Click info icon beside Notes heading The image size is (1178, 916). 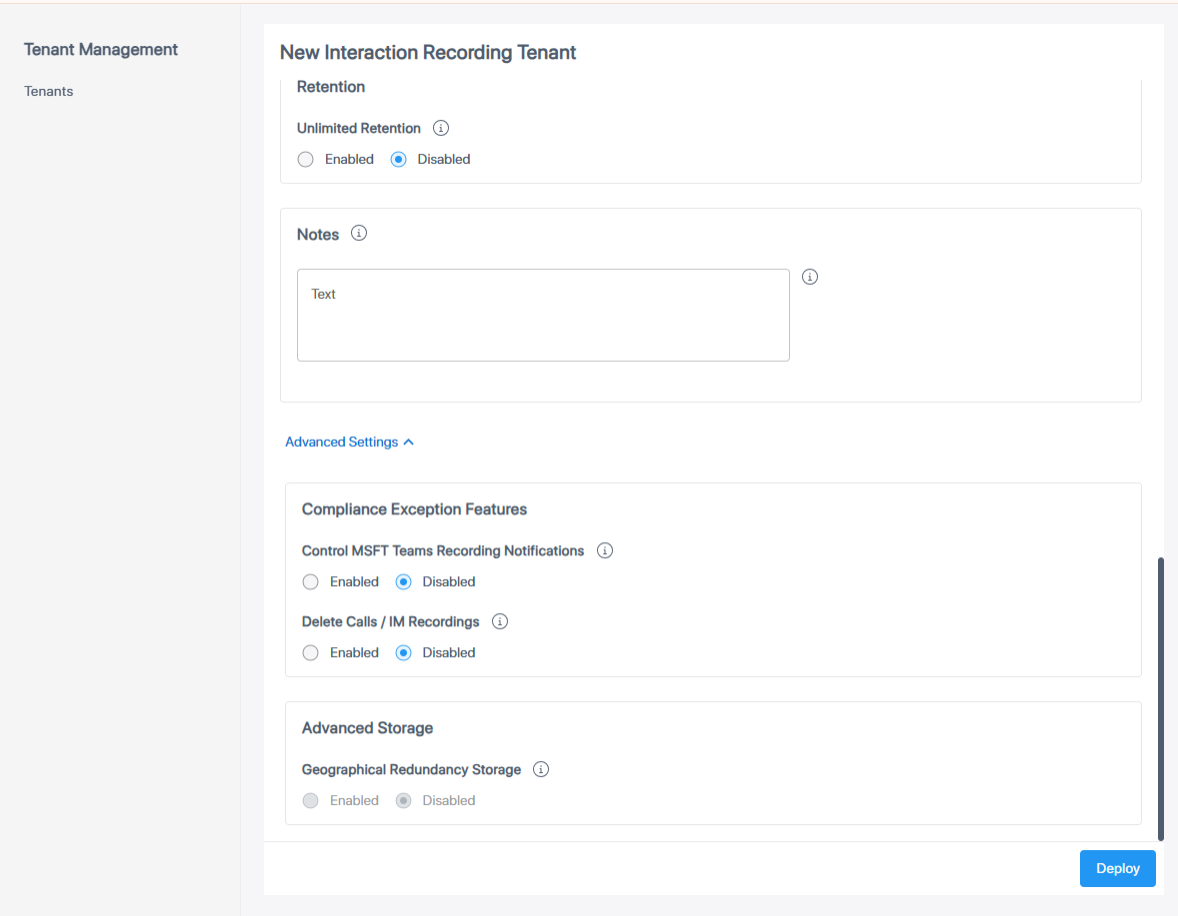(359, 233)
